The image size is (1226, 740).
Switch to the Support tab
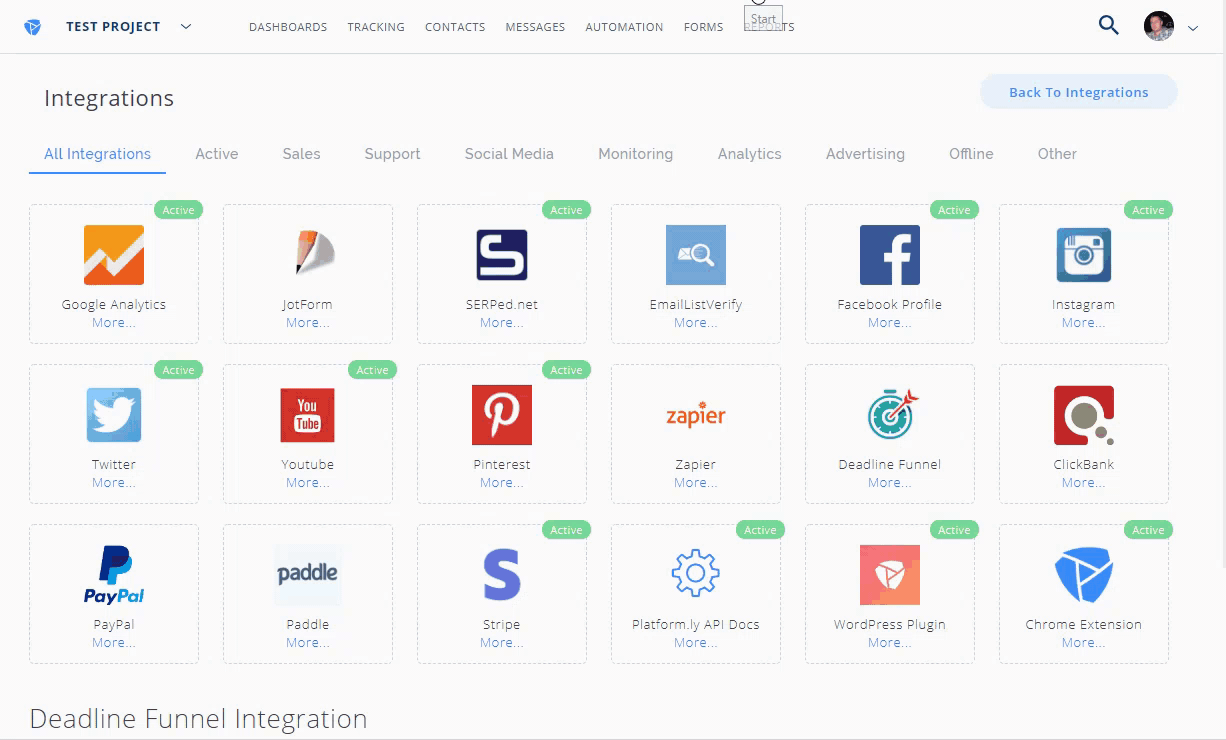392,154
